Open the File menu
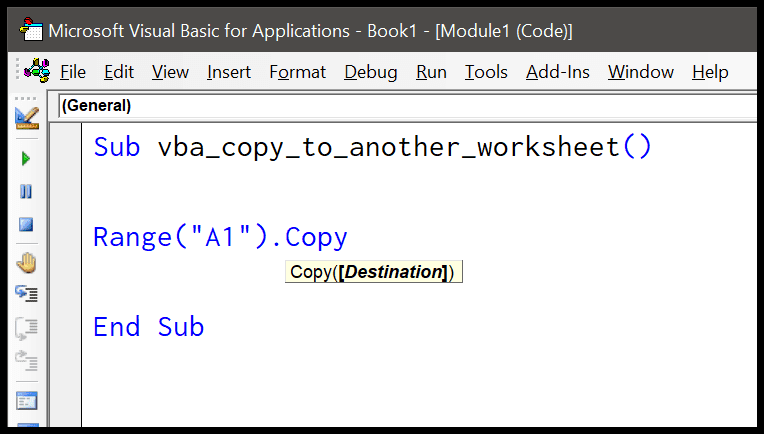The width and height of the screenshot is (764, 434). pos(73,72)
